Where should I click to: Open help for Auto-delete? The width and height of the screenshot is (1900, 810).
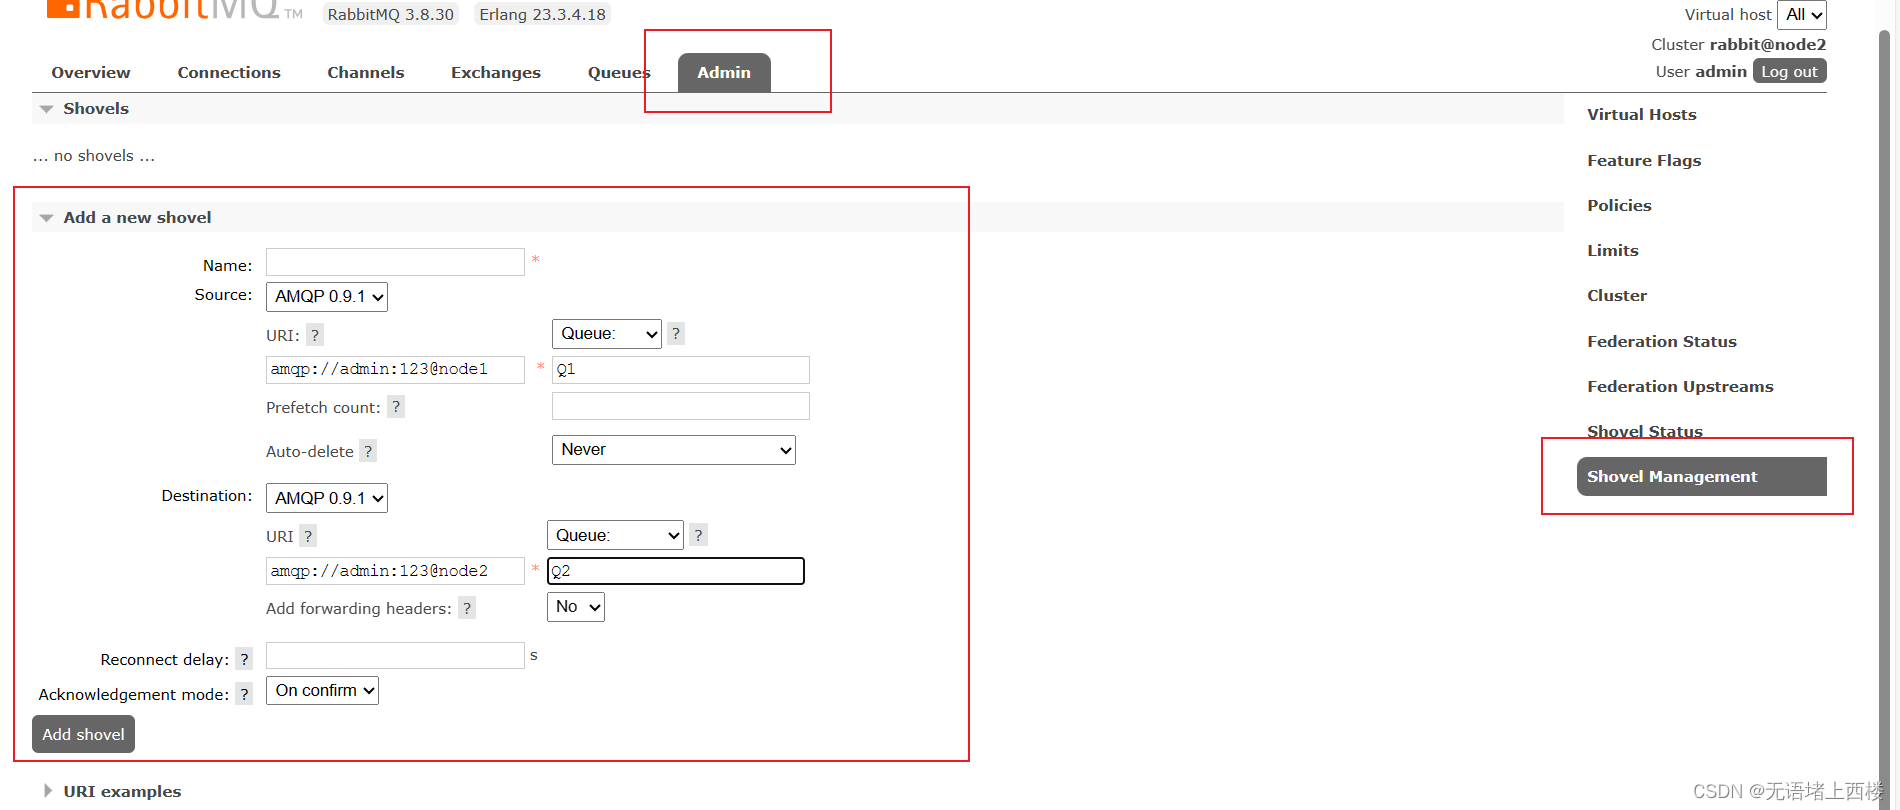pos(368,451)
